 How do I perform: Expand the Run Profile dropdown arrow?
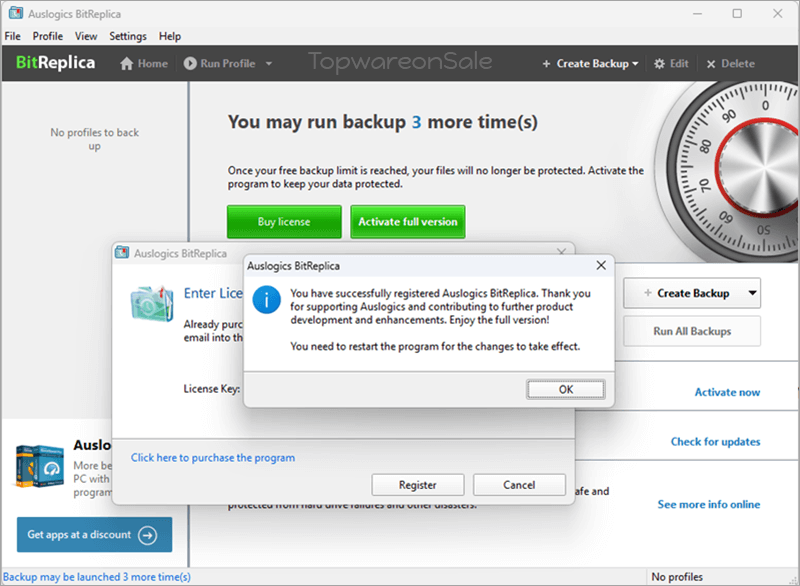(x=269, y=64)
